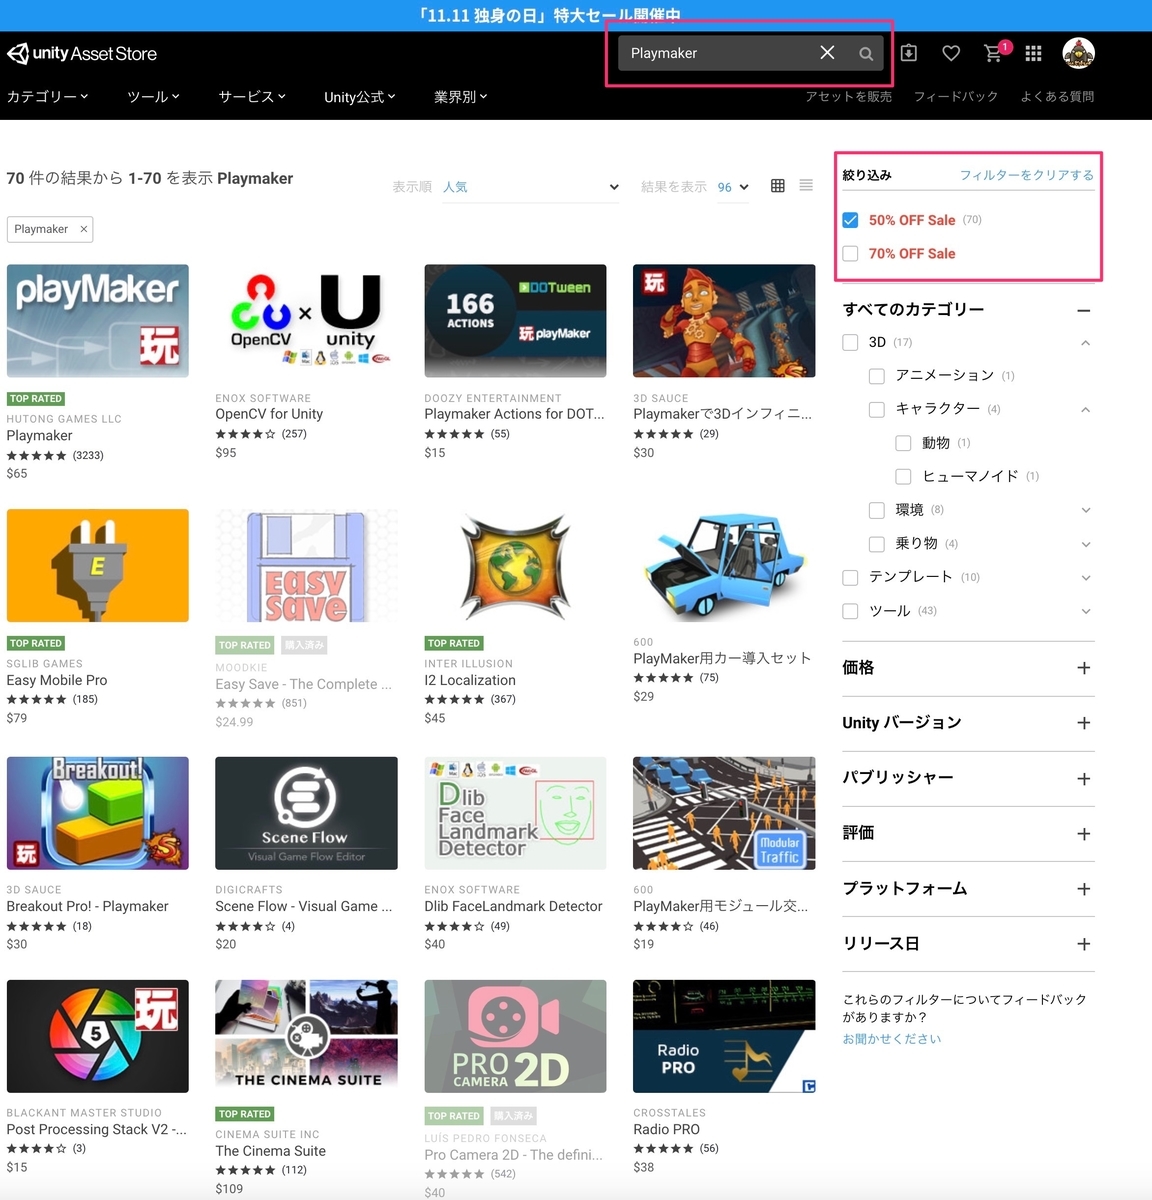Check the 動物 checkbox

(x=903, y=443)
